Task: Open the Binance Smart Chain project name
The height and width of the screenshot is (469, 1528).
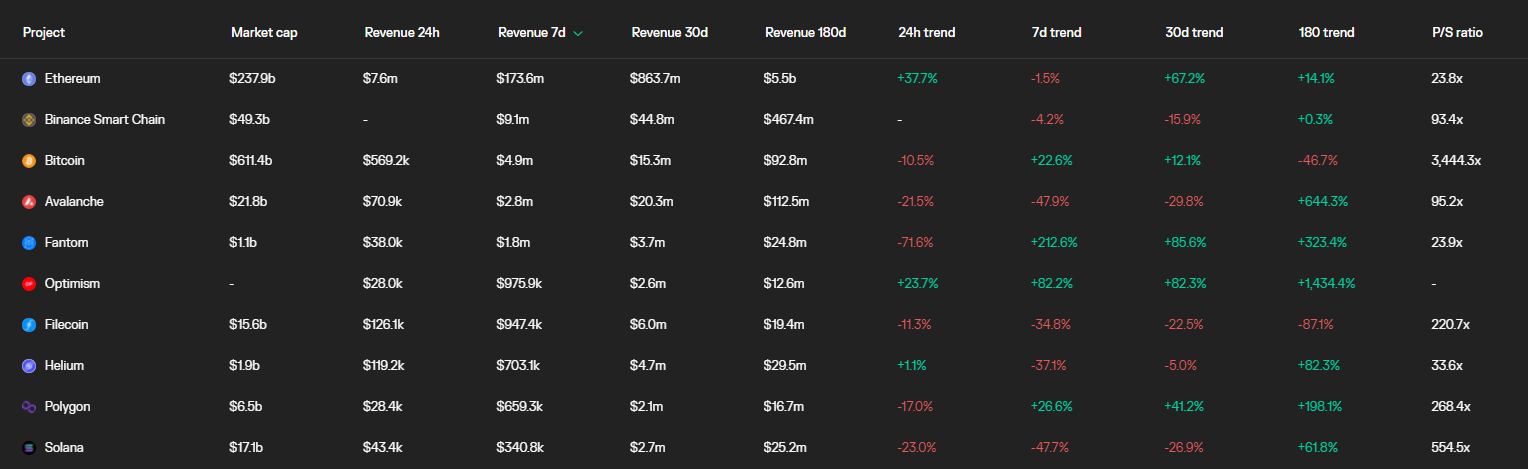Action: coord(105,119)
